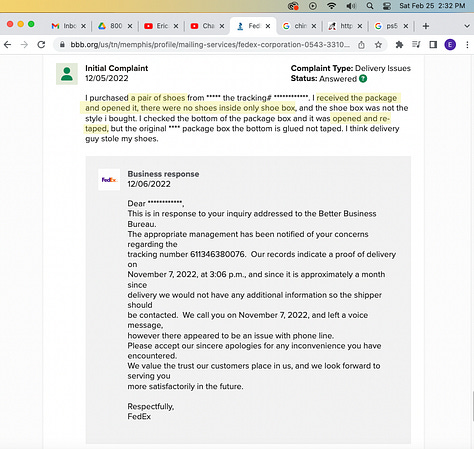This screenshot has width=474, height=449.
Task: Click the highlighted text 'a pair of shoes'
Action: 158,98
